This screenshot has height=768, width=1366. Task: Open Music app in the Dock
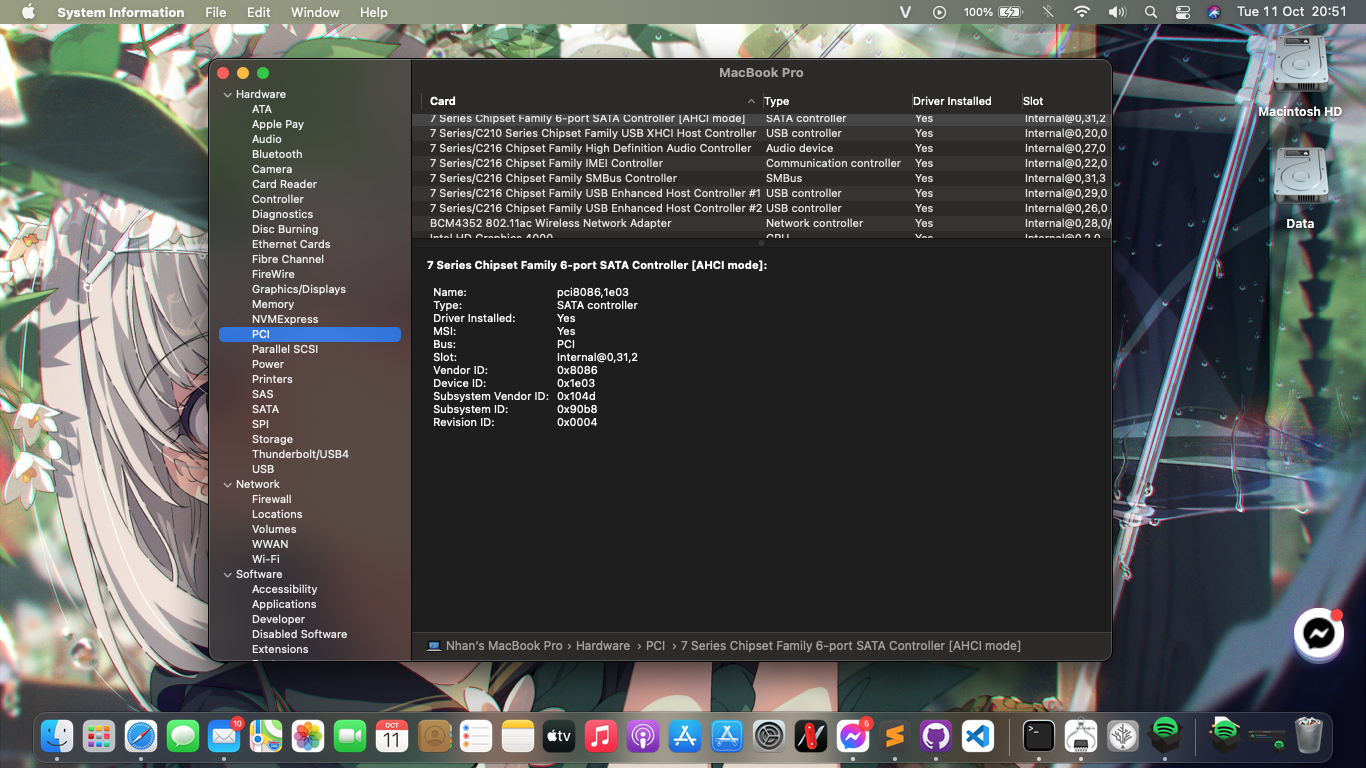601,737
